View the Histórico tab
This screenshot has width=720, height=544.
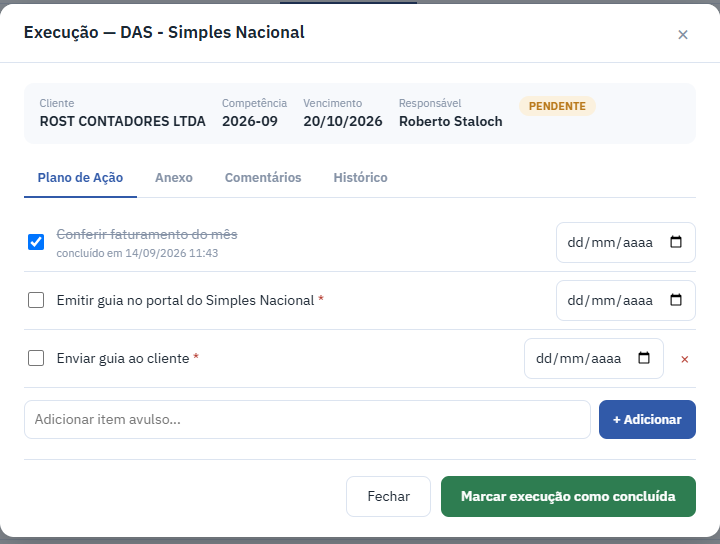(360, 178)
